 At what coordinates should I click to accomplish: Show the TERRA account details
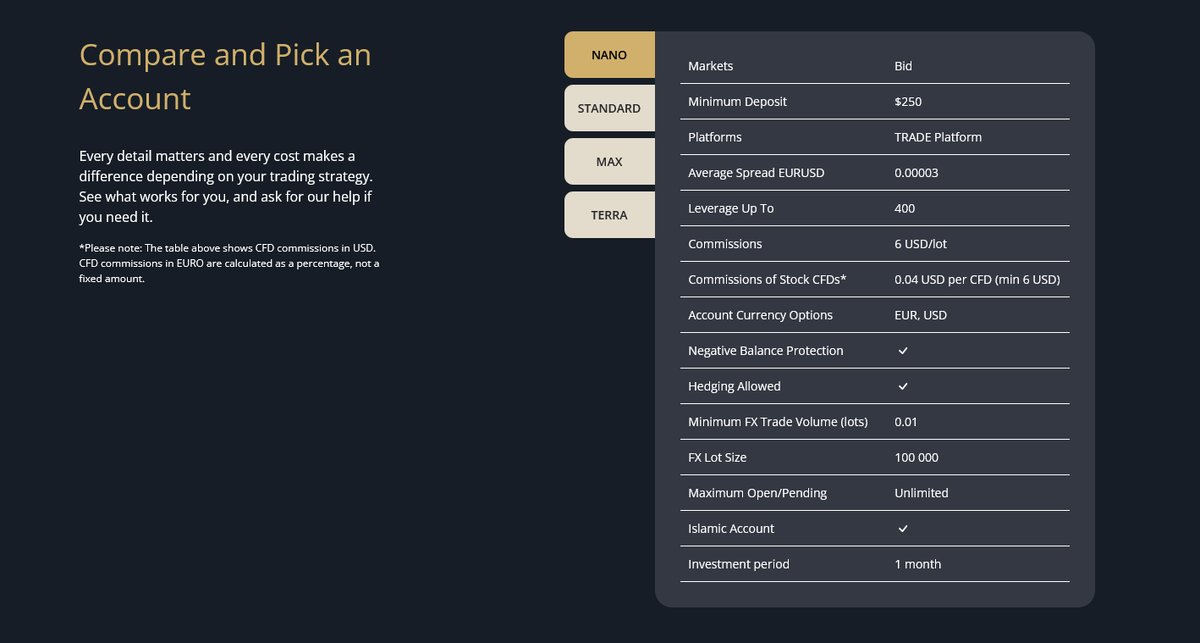pyautogui.click(x=609, y=215)
